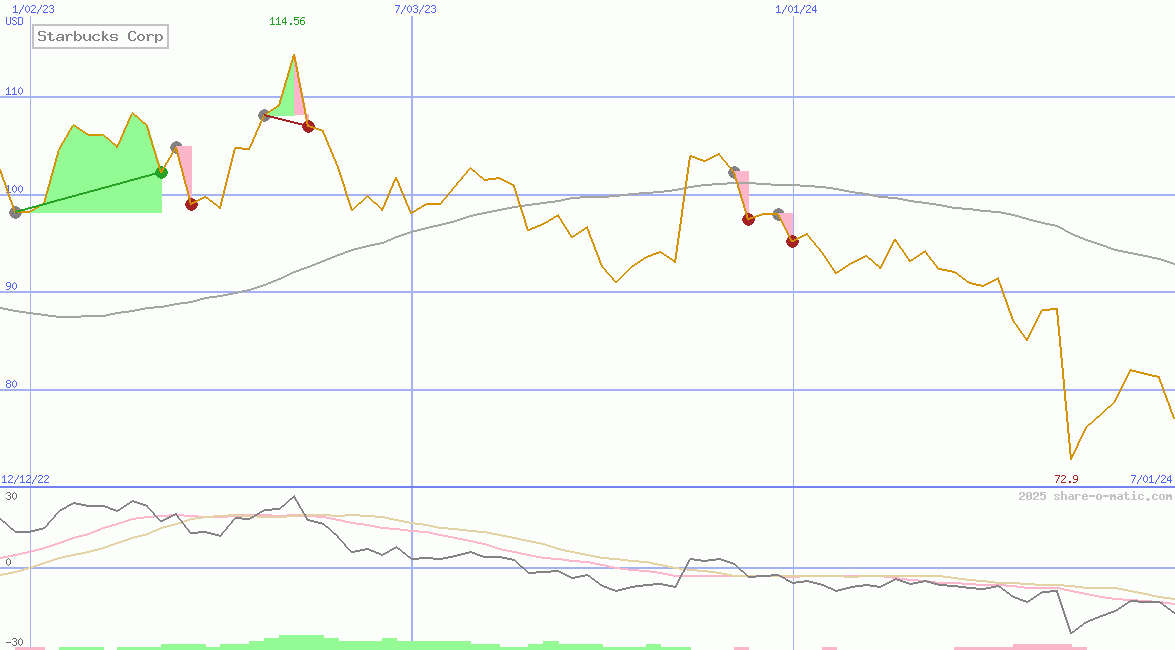Select the grey entry marker at chart's far left
This screenshot has height=650, width=1175.
15,212
